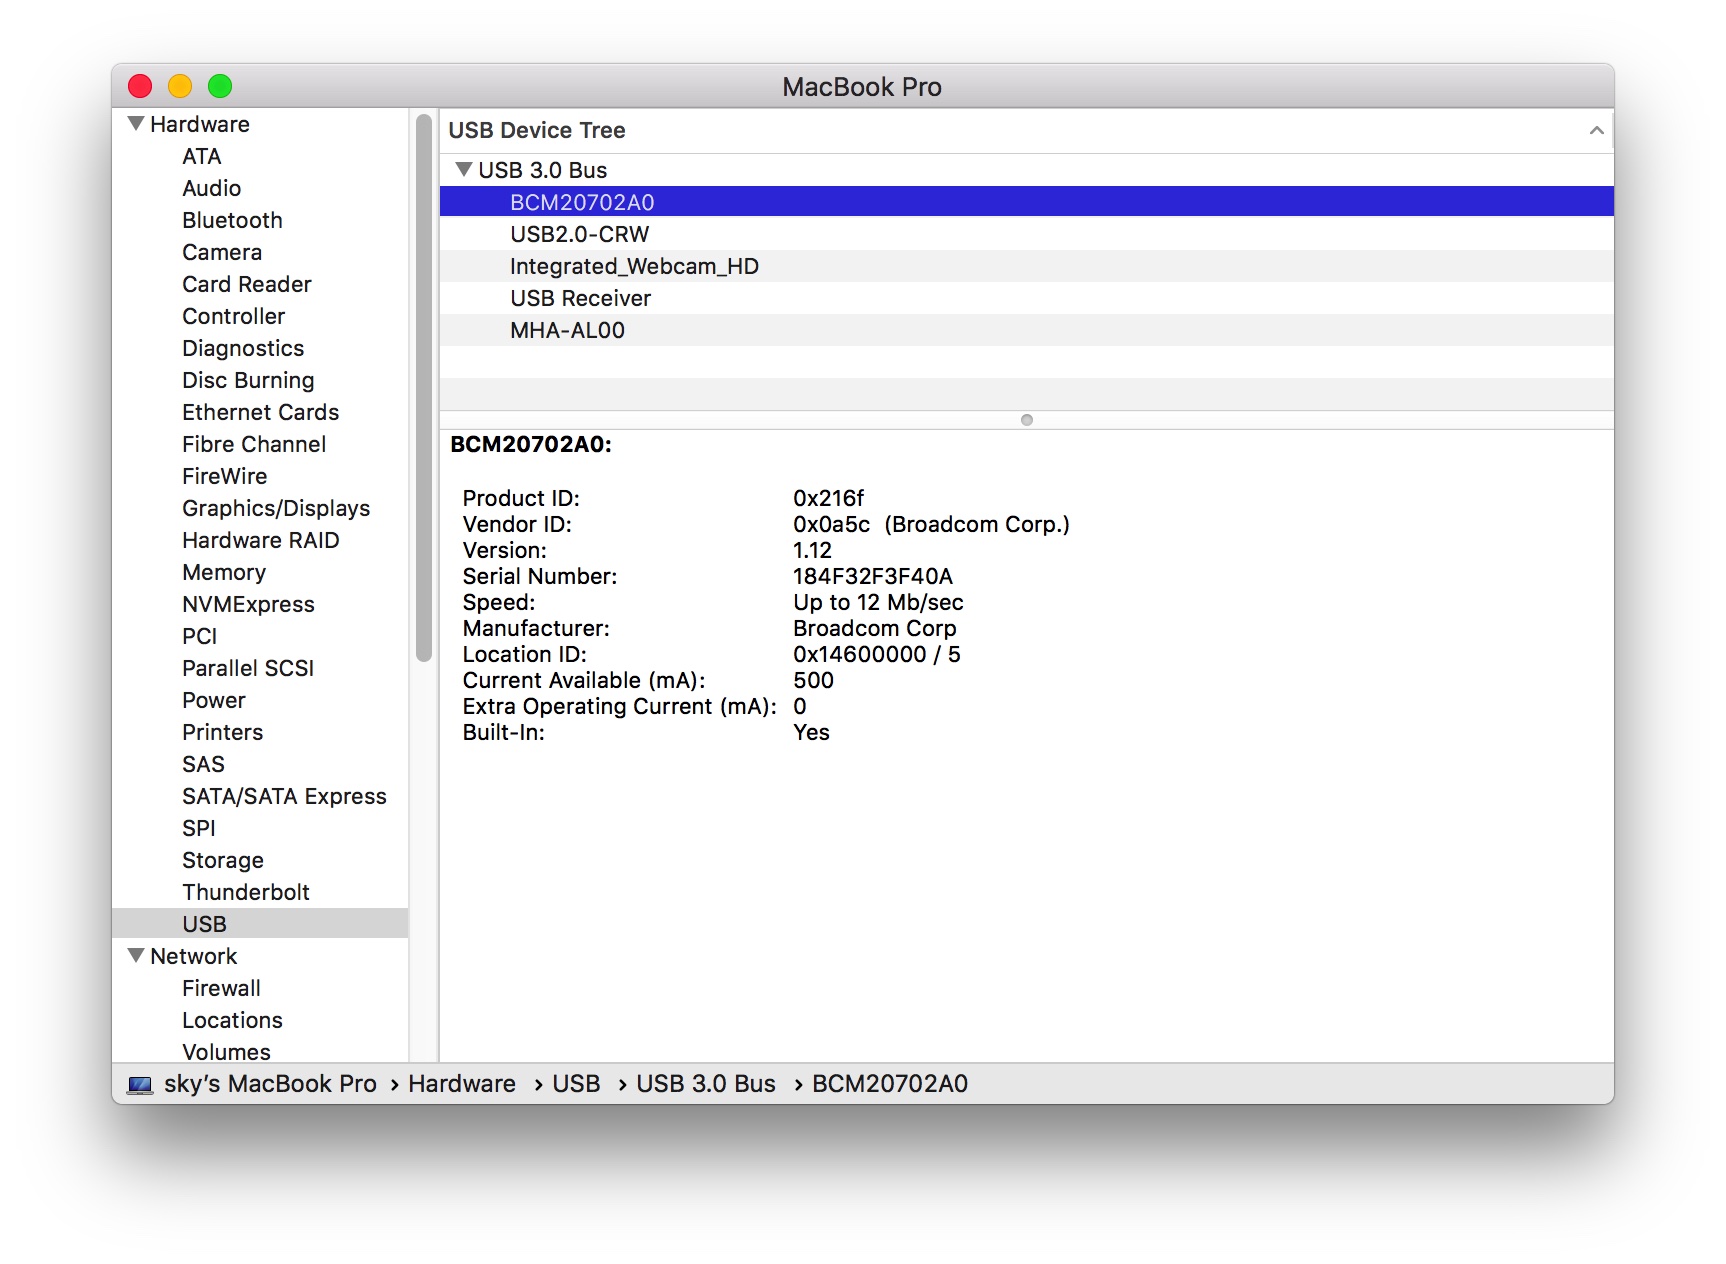Open the Graphics/Displays section
Image resolution: width=1726 pixels, height=1264 pixels.
(x=276, y=508)
